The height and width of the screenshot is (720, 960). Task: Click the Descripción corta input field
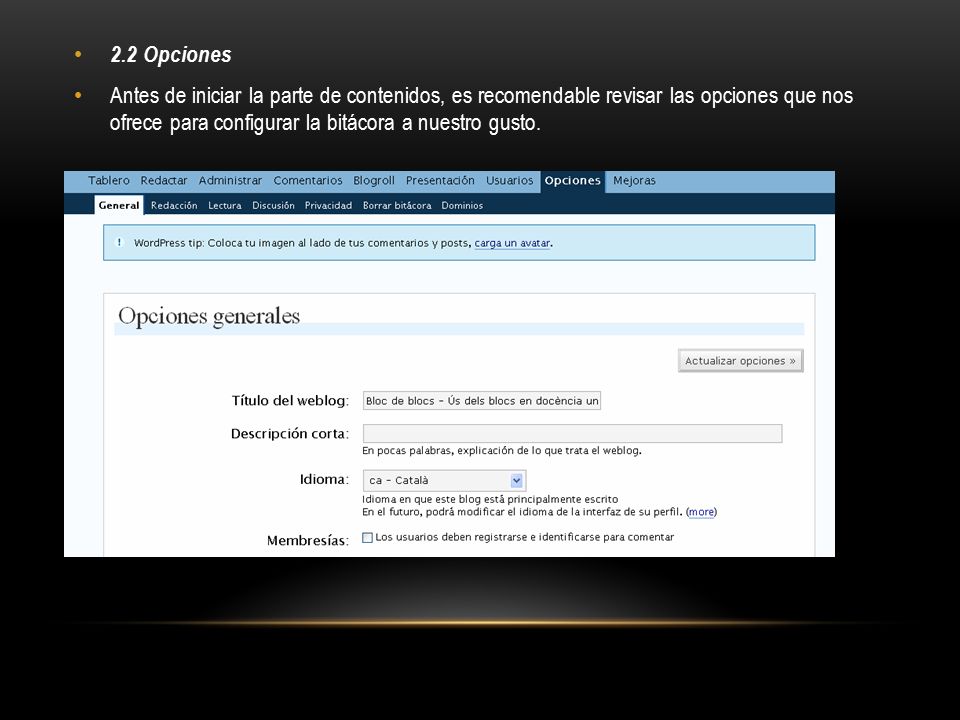(x=572, y=433)
